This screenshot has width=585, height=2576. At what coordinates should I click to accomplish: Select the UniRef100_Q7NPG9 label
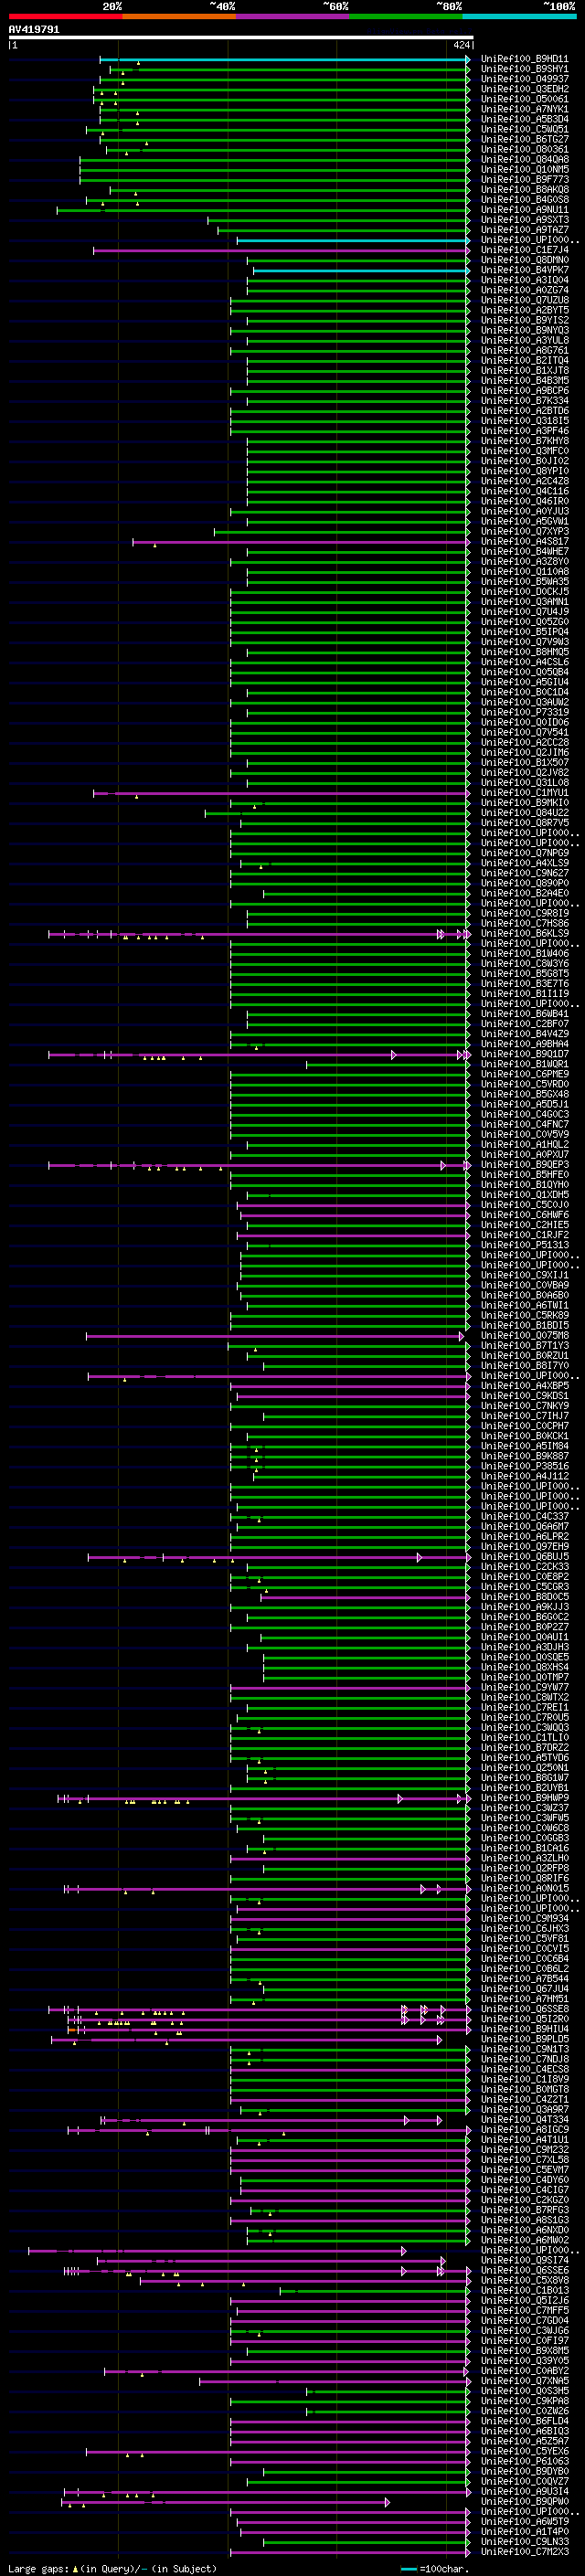pyautogui.click(x=524, y=853)
